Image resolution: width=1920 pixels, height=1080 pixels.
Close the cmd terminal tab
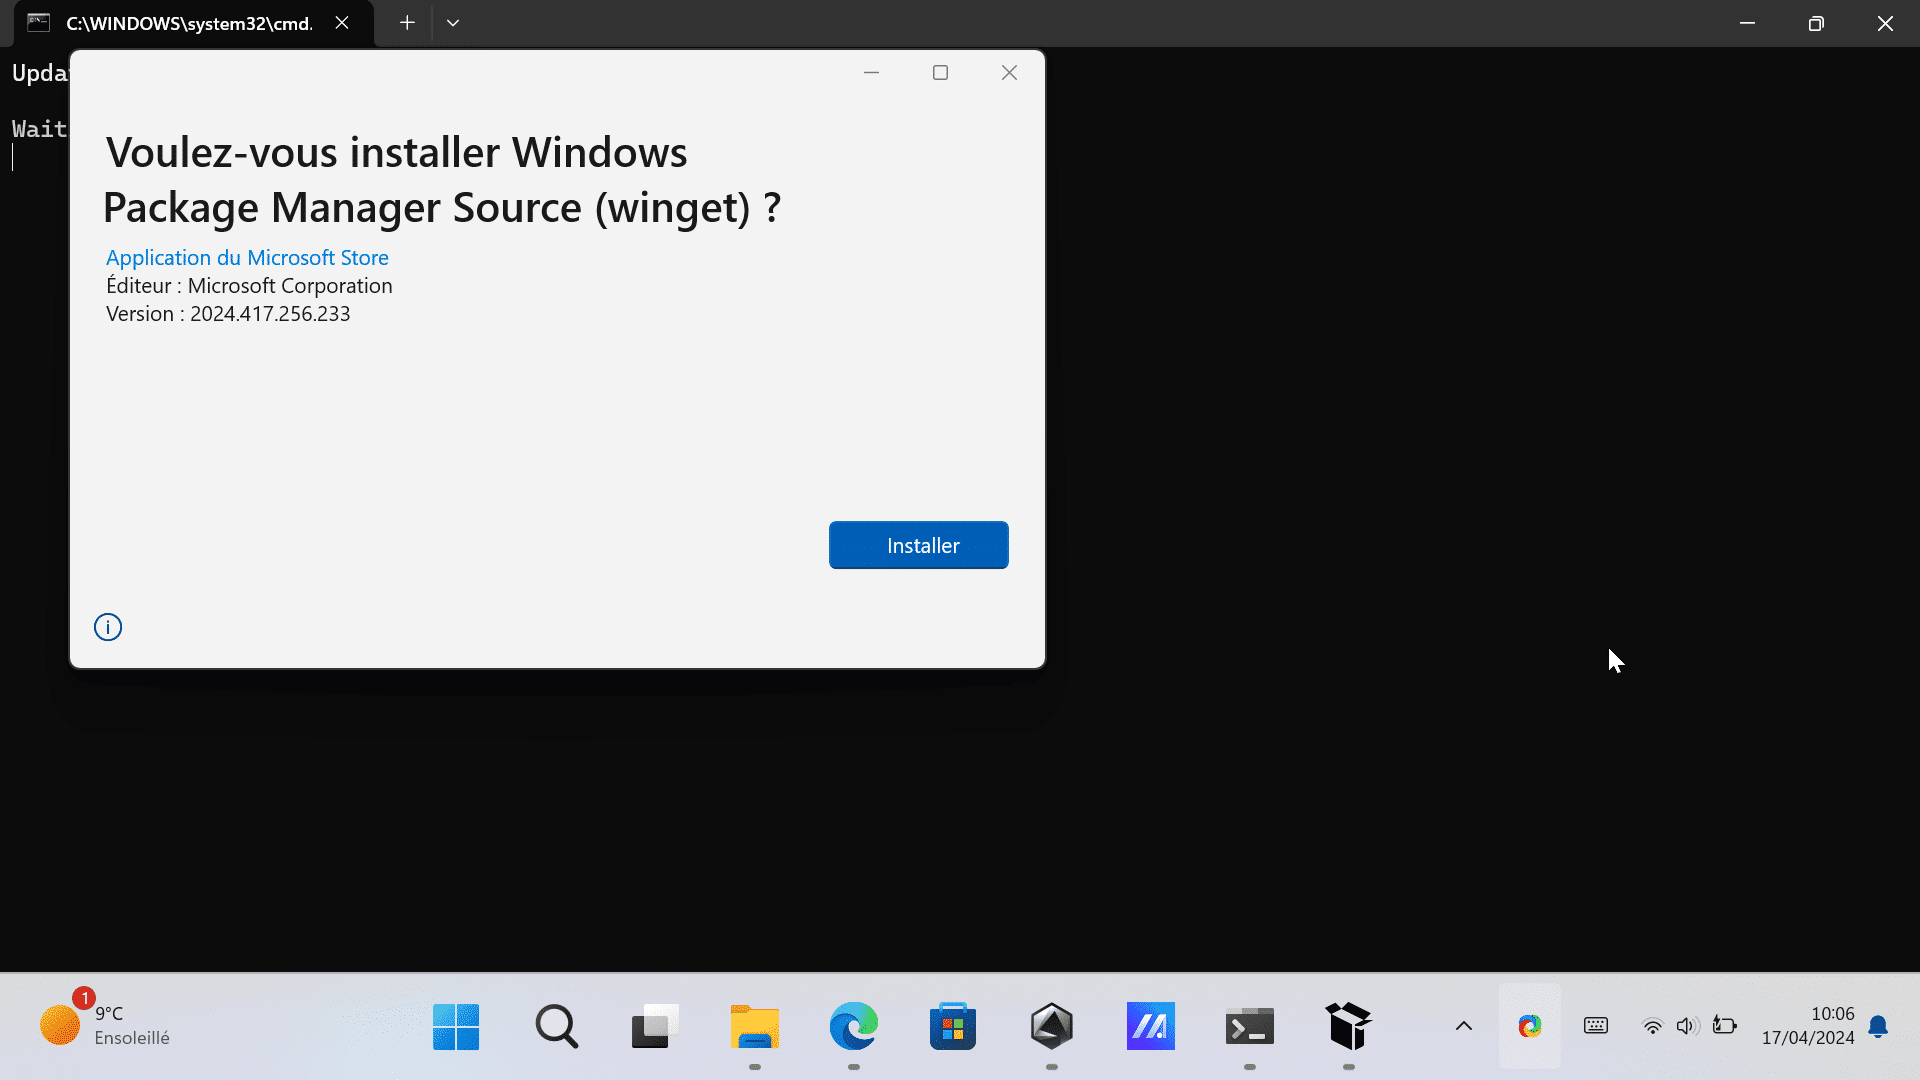click(342, 23)
